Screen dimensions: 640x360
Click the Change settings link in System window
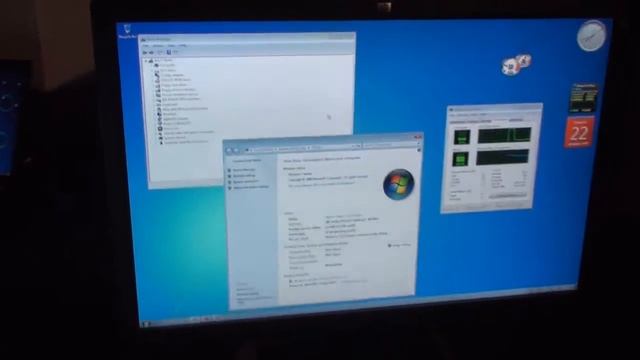399,245
